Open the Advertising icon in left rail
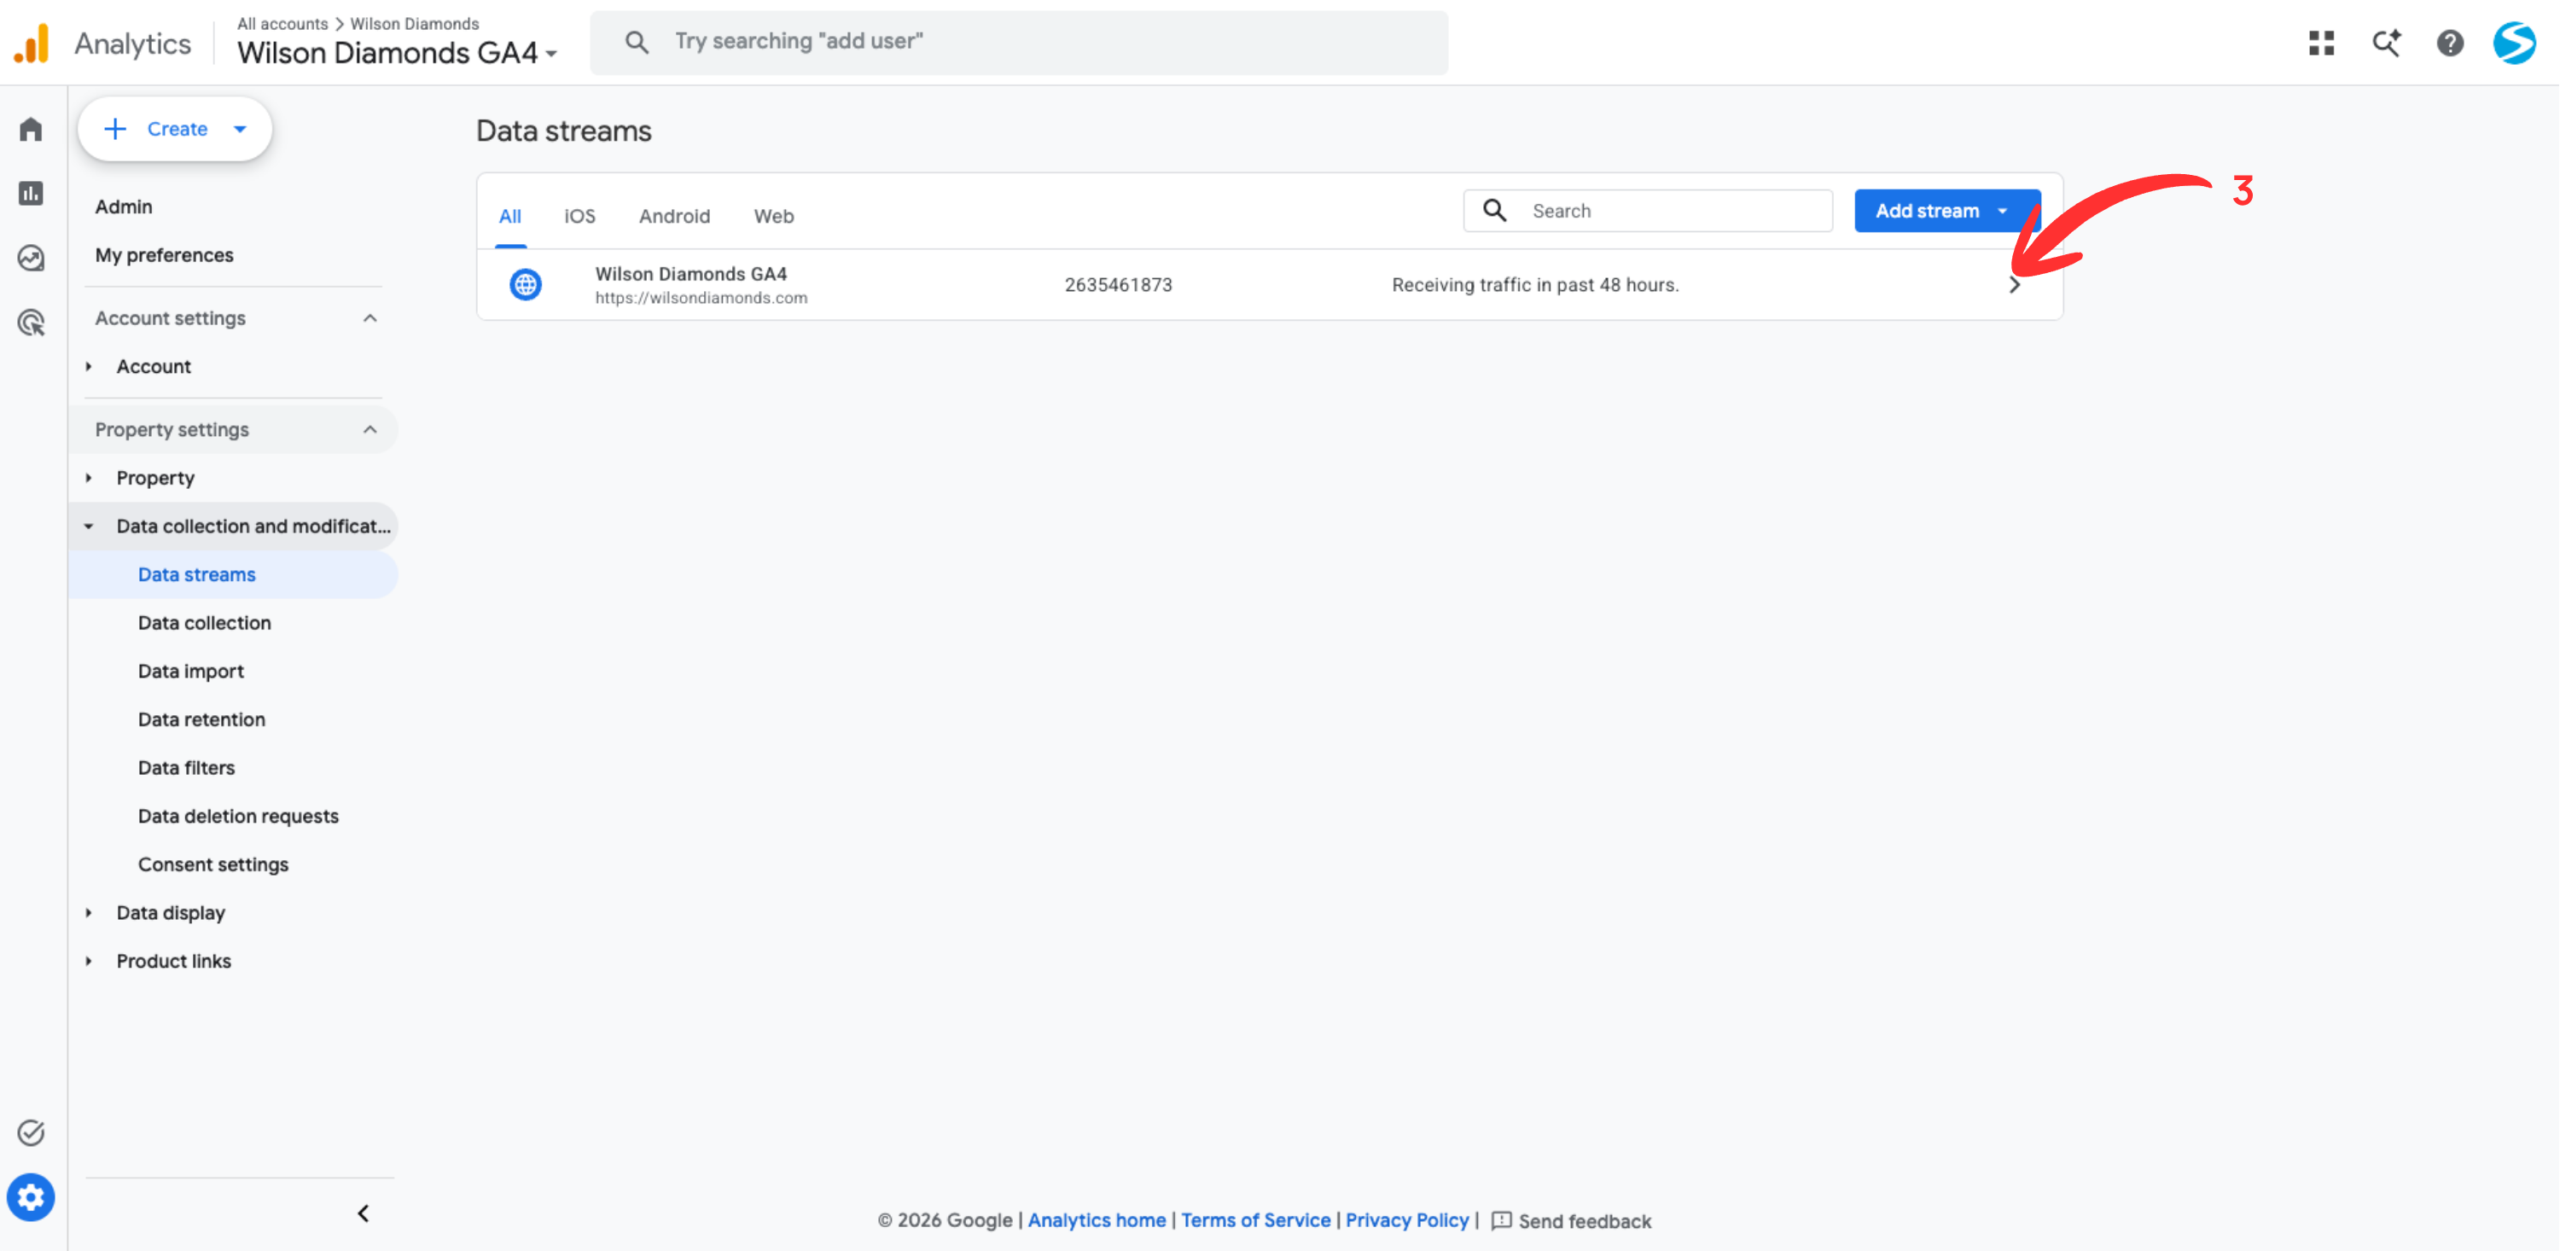 tap(31, 322)
